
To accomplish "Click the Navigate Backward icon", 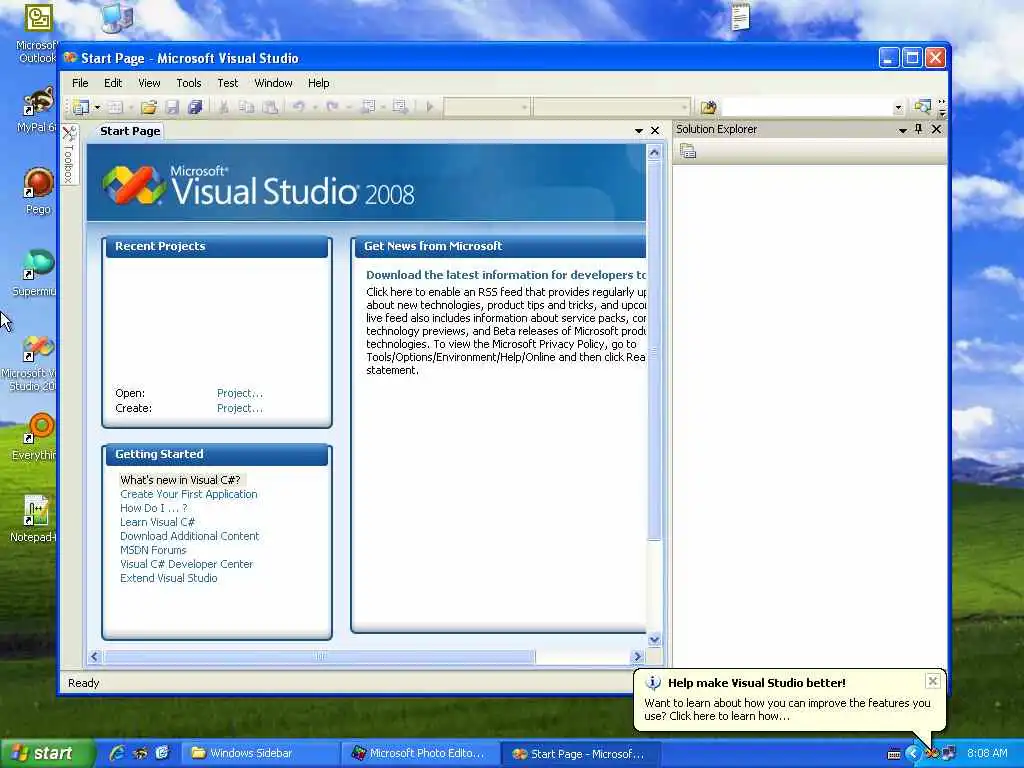I will pos(368,107).
